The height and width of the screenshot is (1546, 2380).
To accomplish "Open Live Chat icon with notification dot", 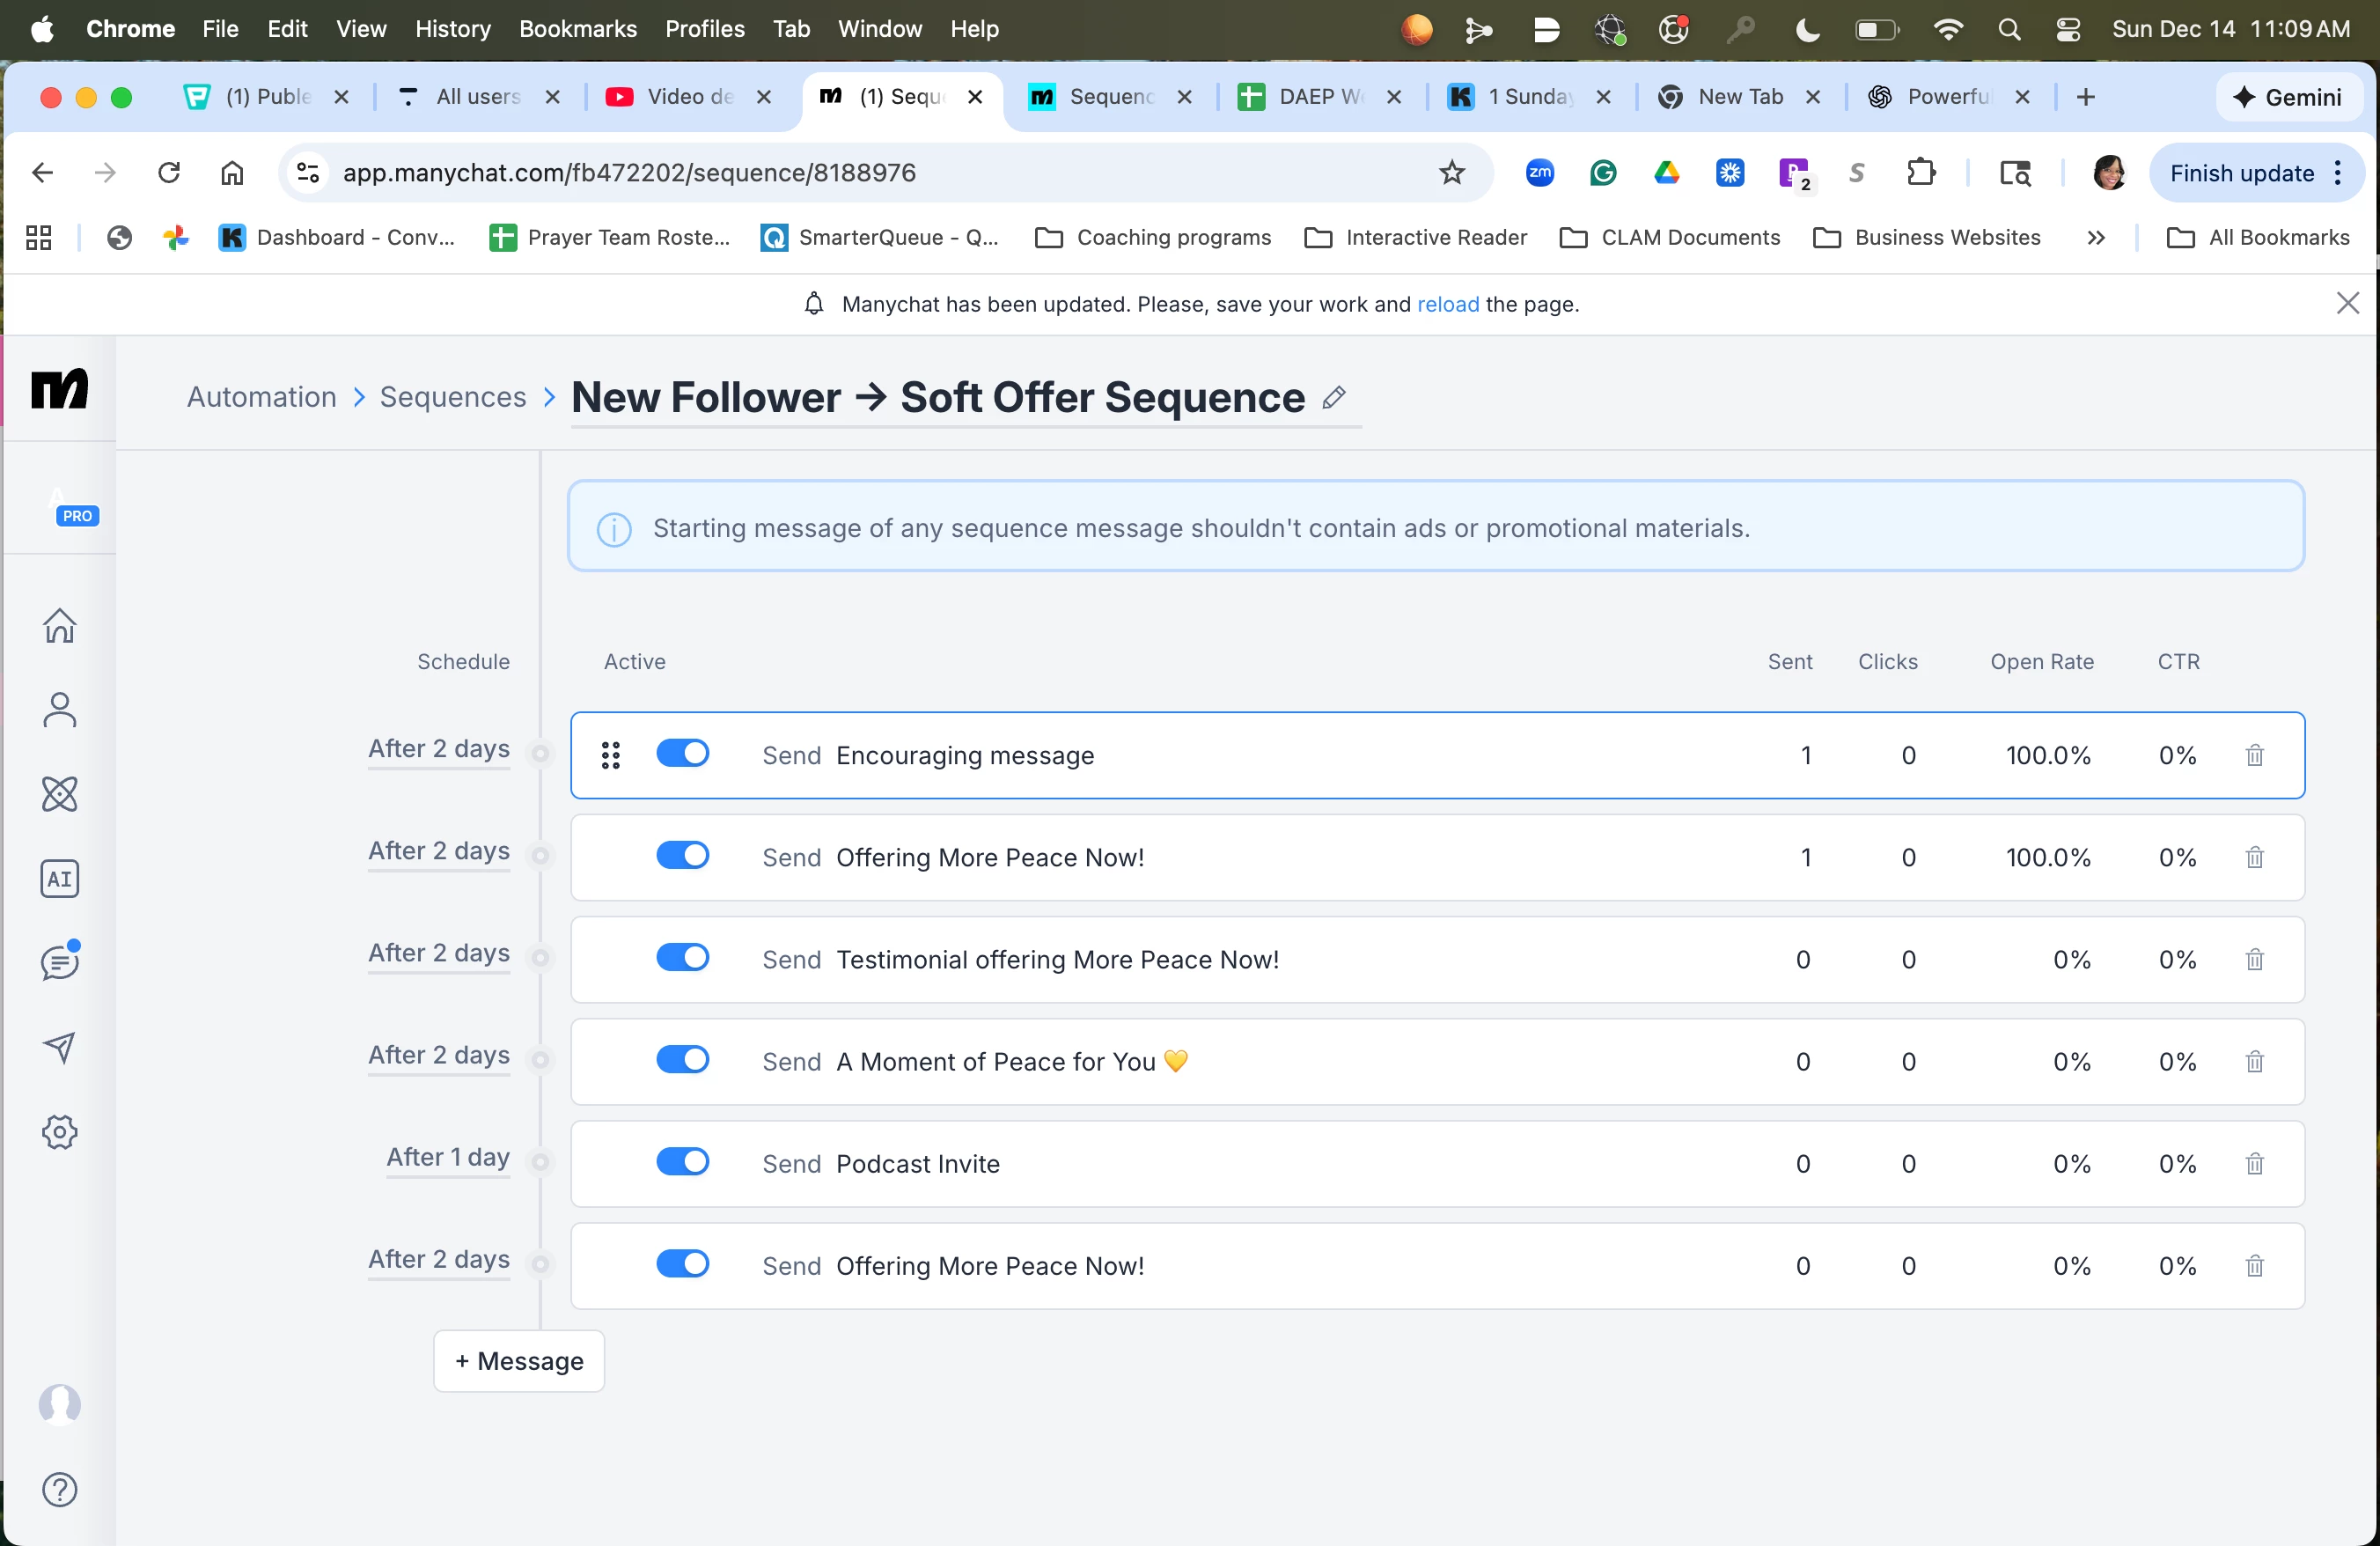I will tap(59, 962).
